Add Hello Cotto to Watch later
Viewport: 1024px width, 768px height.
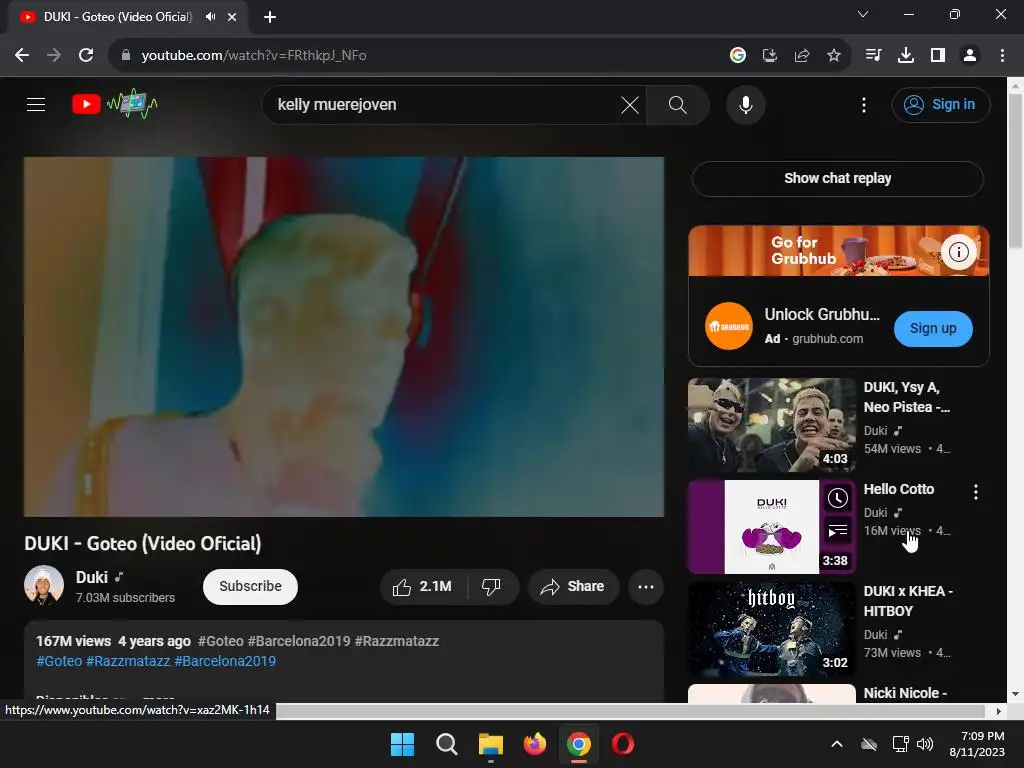[837, 499]
